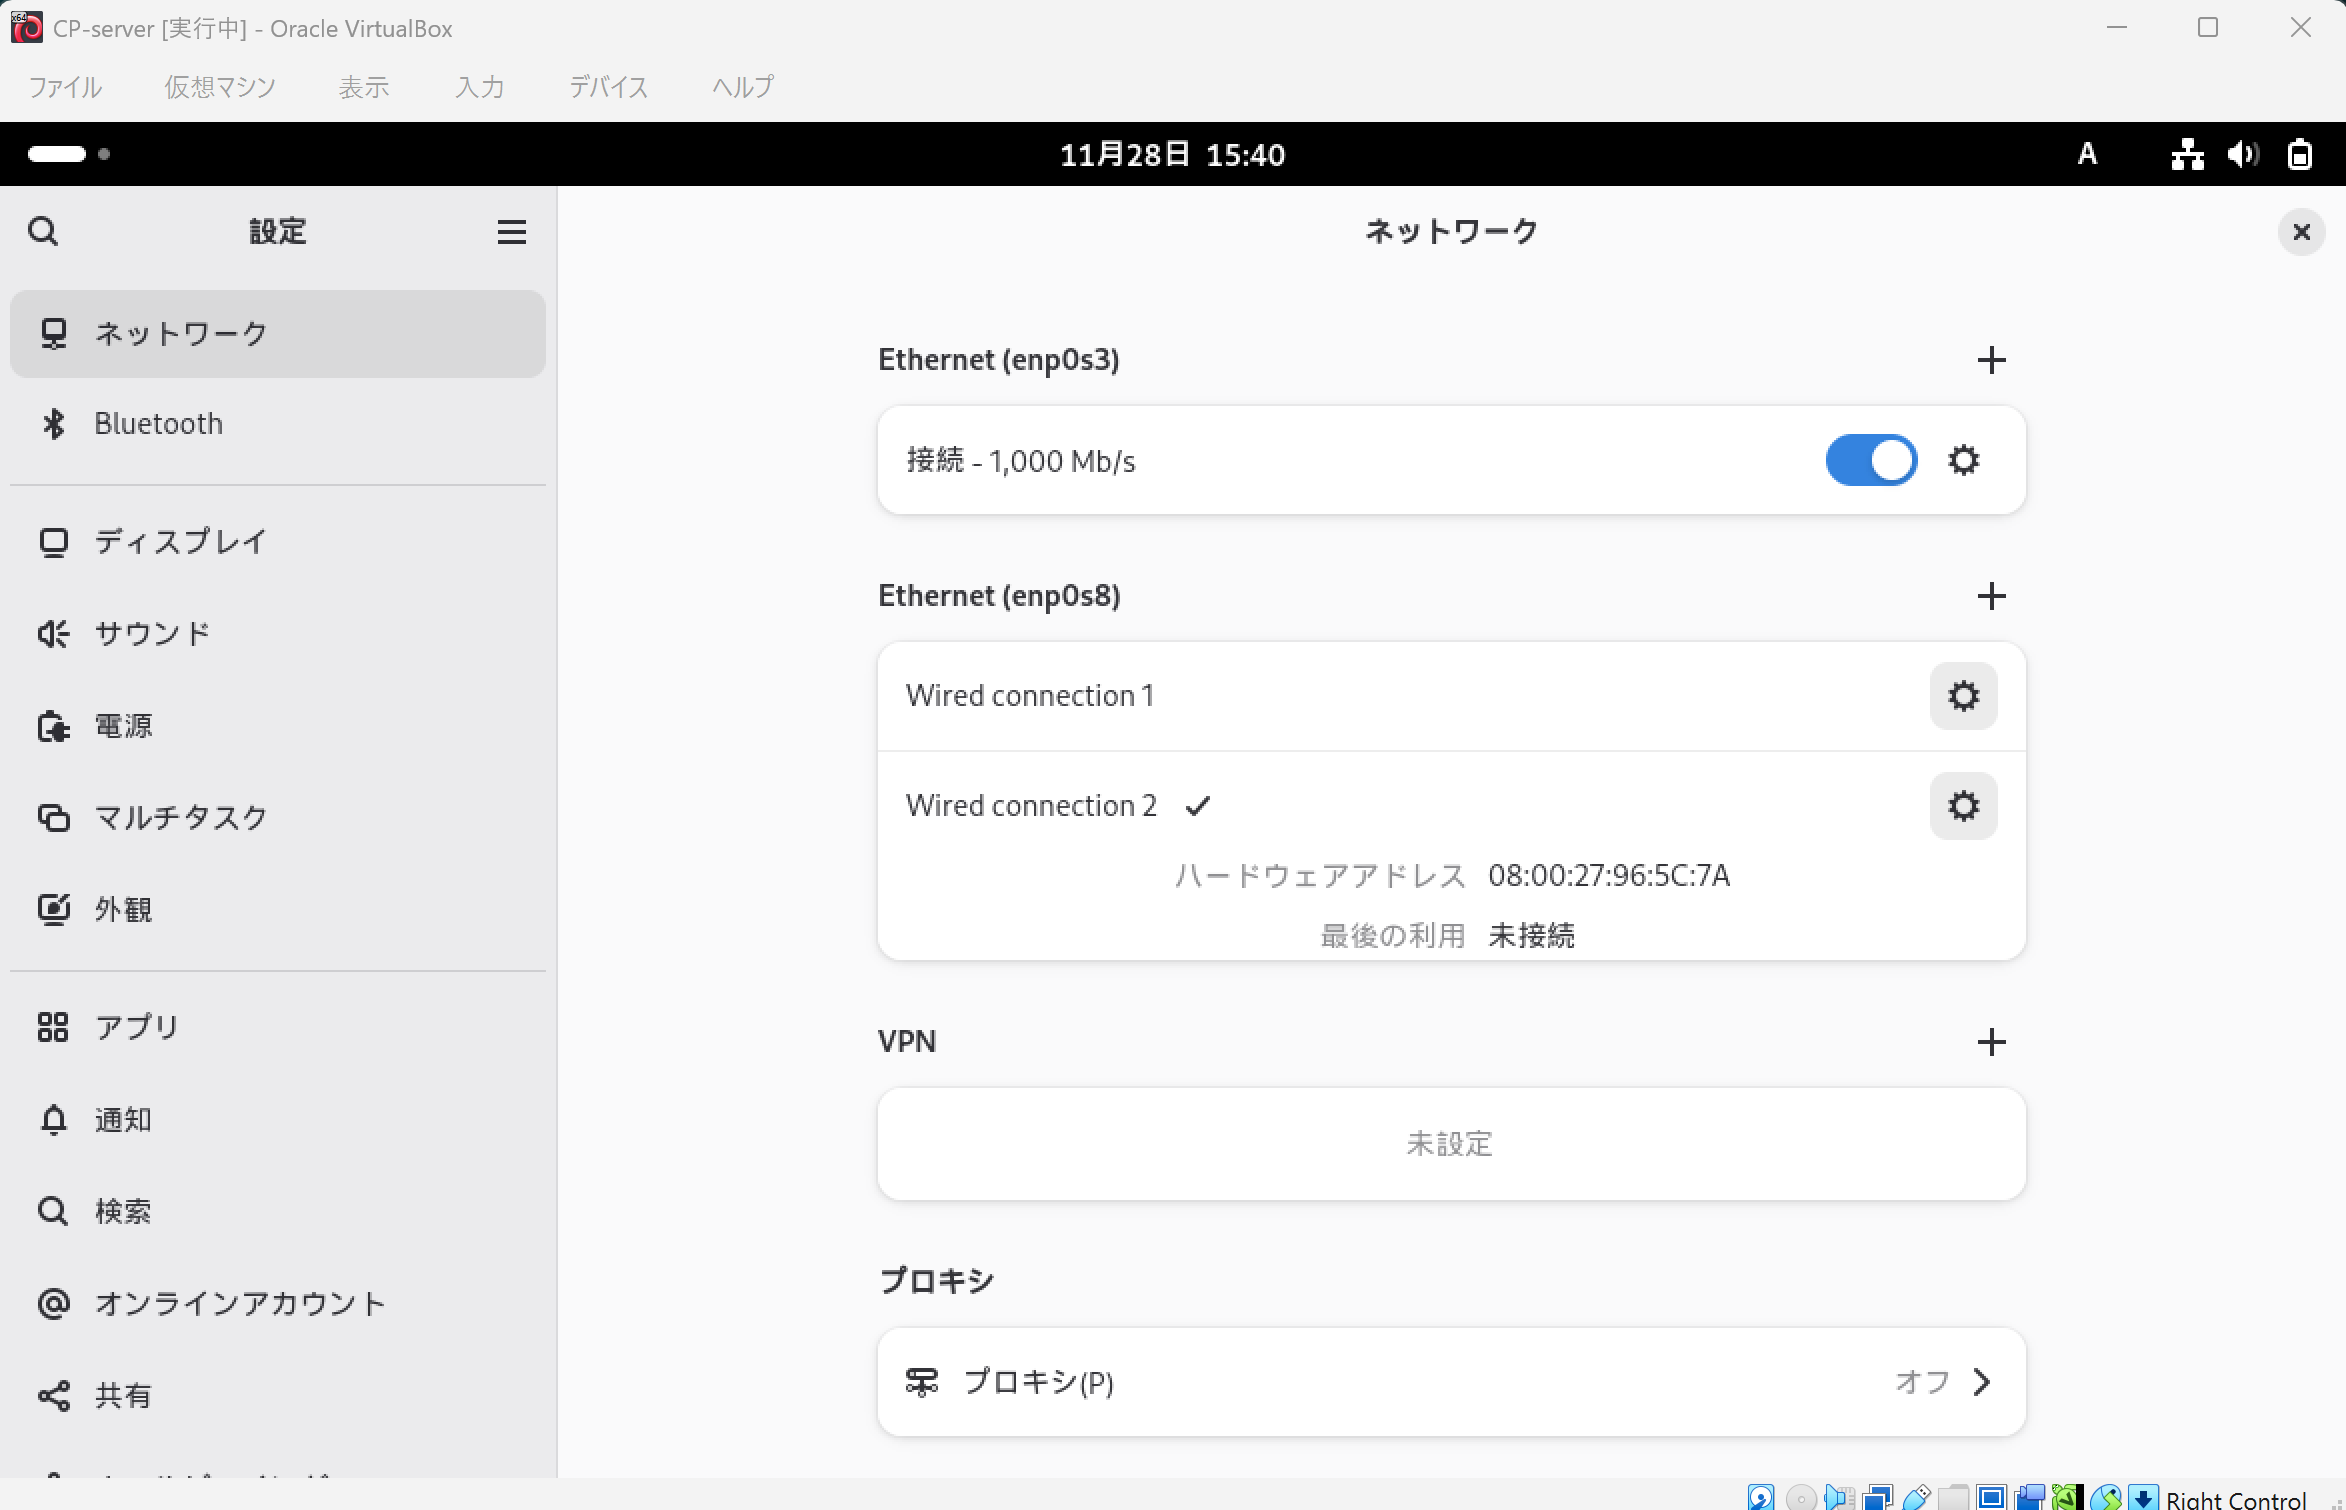Add a new VPN connection
This screenshot has height=1510, width=2346.
point(1991,1042)
